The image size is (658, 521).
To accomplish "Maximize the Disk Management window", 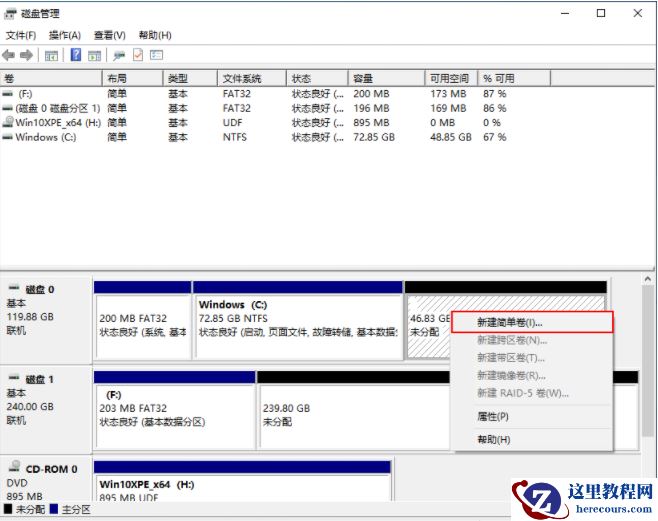I will [x=601, y=13].
